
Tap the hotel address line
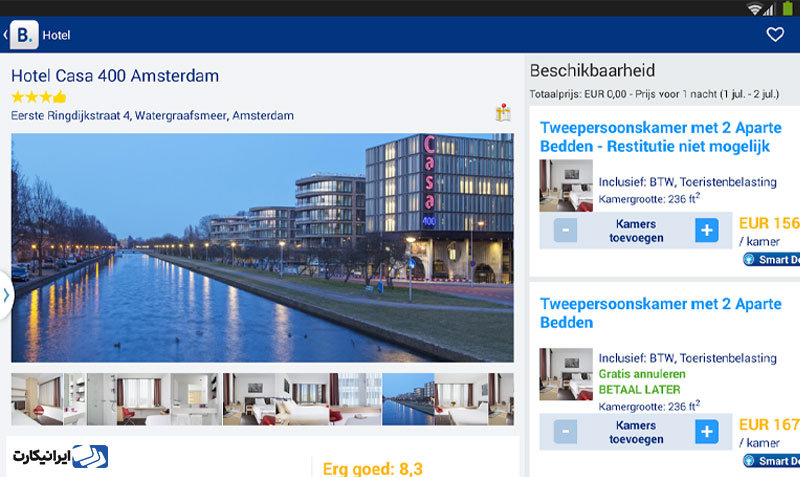(x=153, y=116)
